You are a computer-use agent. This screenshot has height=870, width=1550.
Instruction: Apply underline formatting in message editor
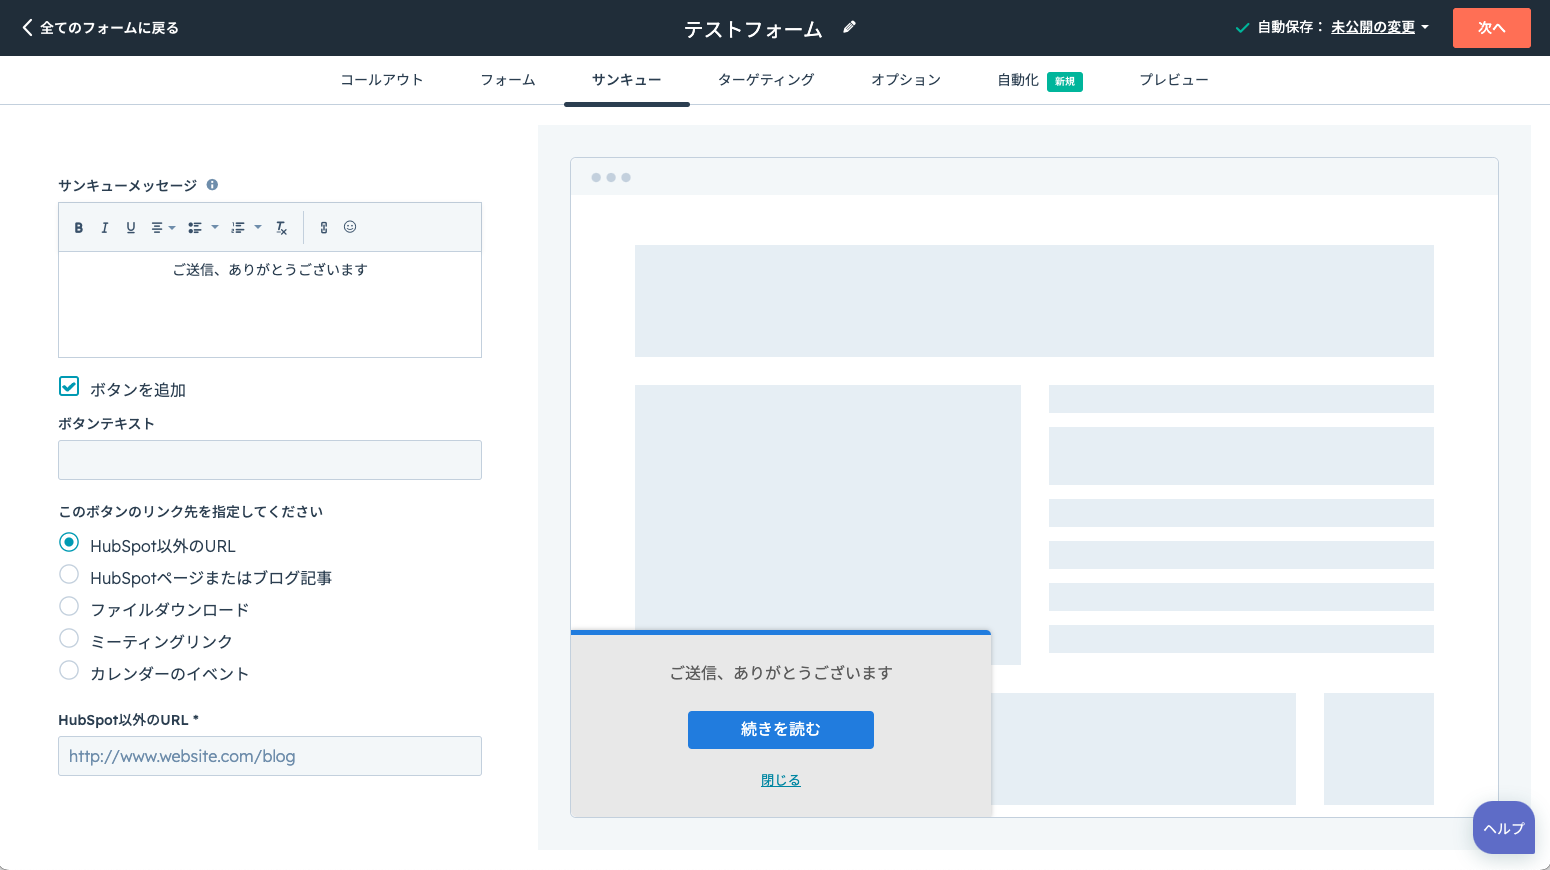click(131, 228)
